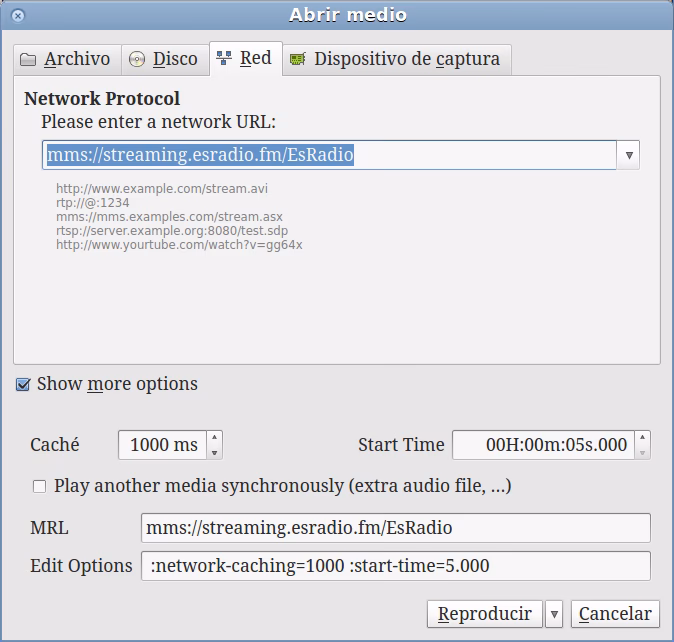Open the Dispositivo de captura tab

click(397, 59)
